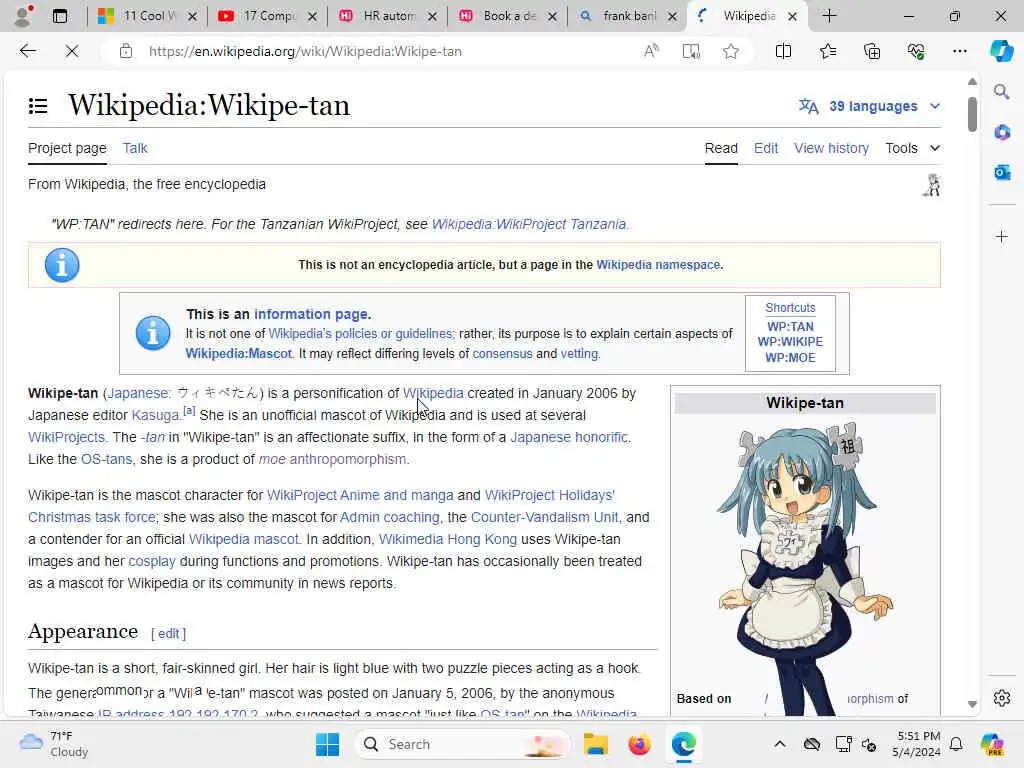Show hidden system tray icons

coord(780,744)
